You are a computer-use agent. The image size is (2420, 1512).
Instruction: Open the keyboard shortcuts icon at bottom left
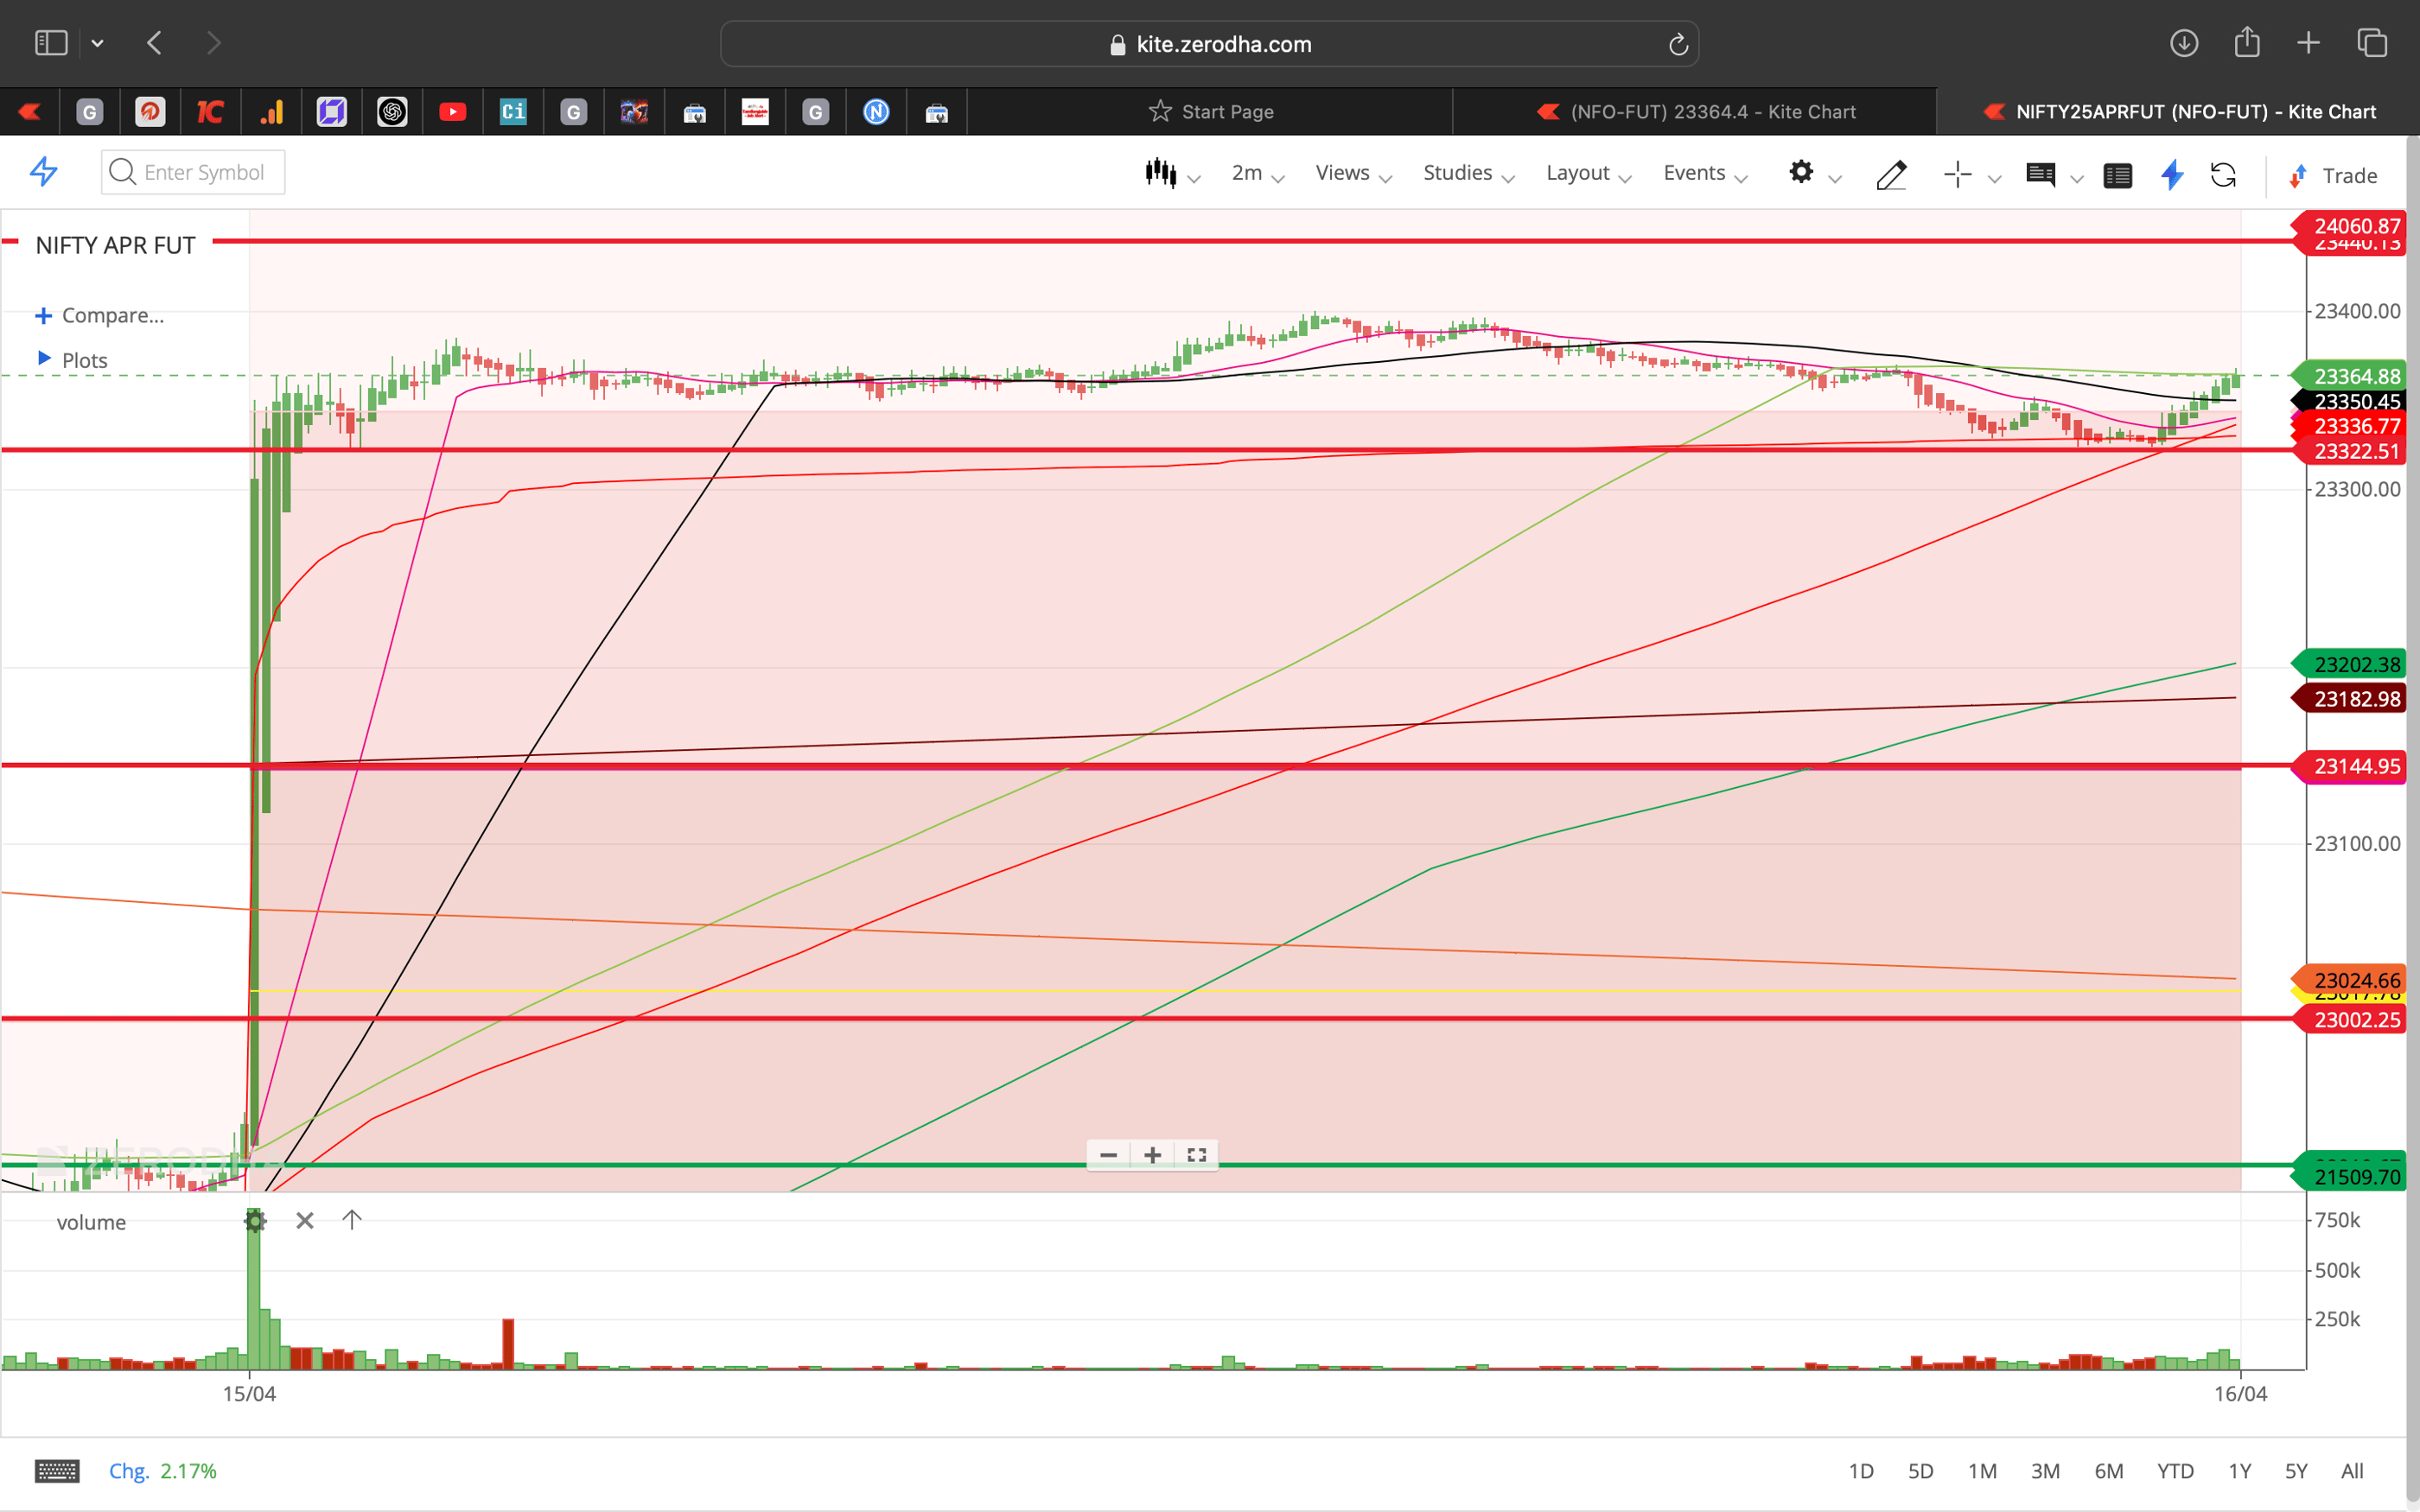click(57, 1471)
